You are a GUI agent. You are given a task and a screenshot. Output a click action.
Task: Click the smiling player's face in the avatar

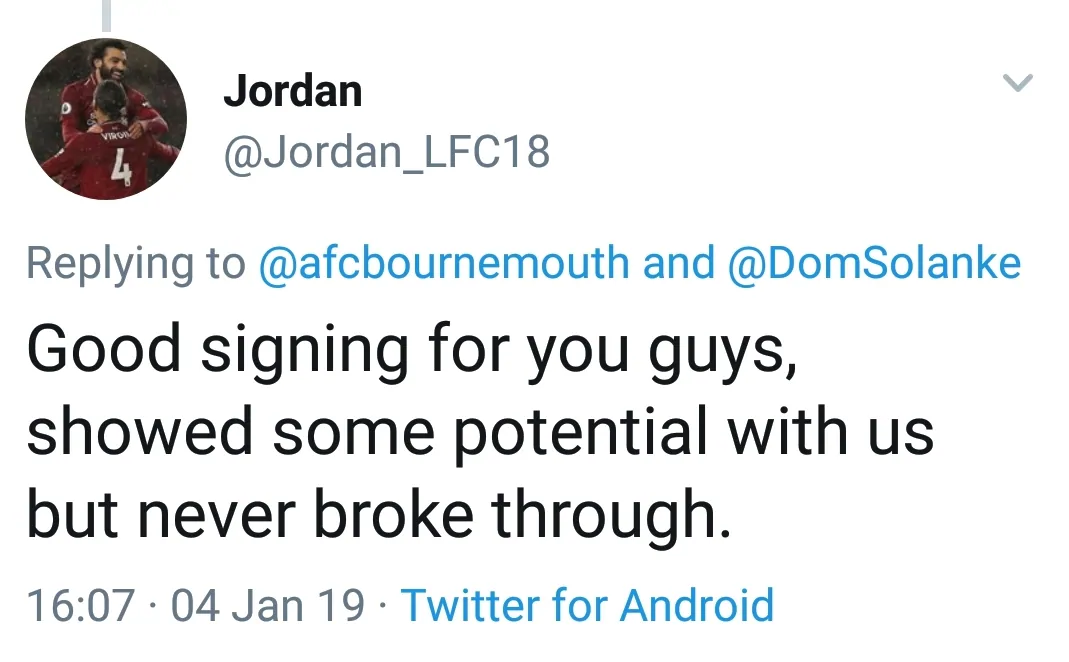[112, 66]
